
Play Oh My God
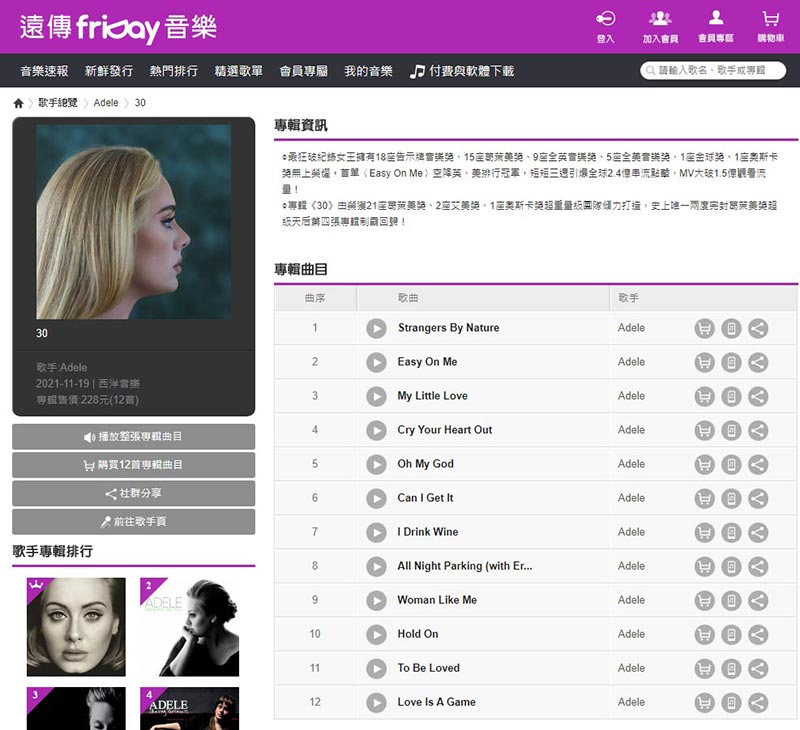pos(377,465)
